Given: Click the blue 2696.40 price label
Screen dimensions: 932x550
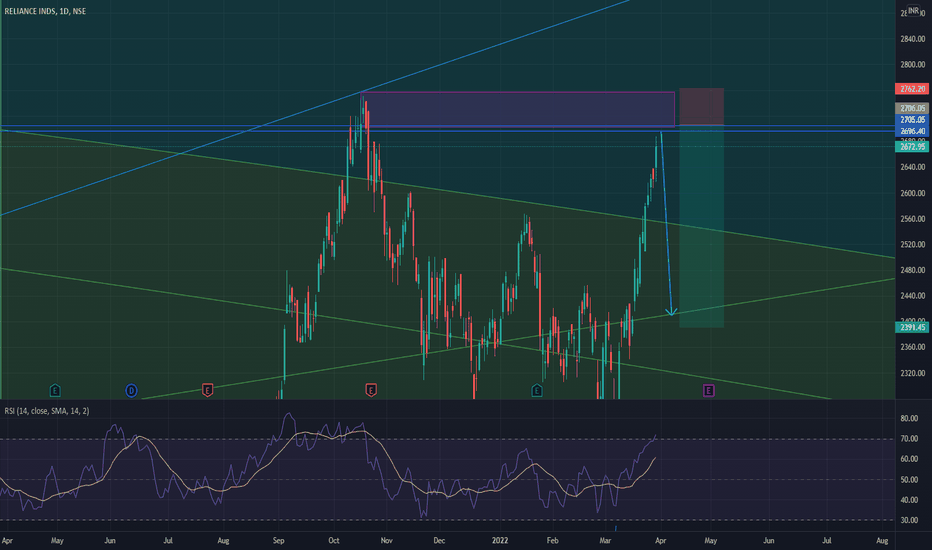Looking at the screenshot, I should [x=912, y=131].
